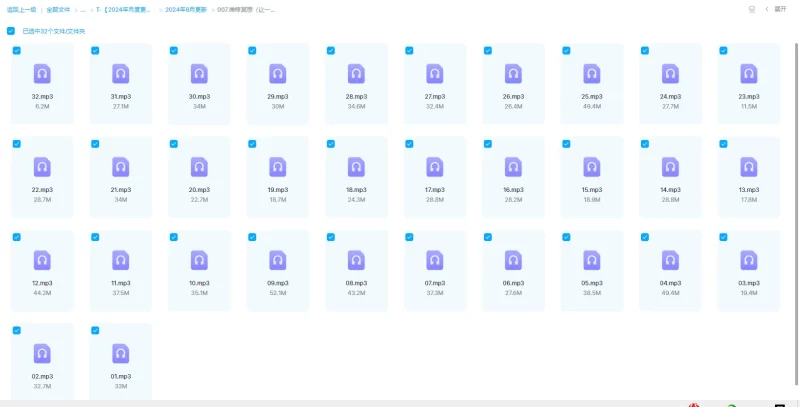Click the 10.mp3 audio file icon
The width and height of the screenshot is (800, 407).
[199, 260]
